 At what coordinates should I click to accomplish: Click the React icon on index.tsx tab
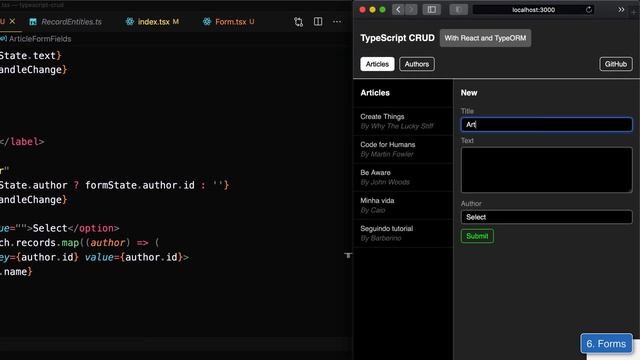[x=129, y=22]
